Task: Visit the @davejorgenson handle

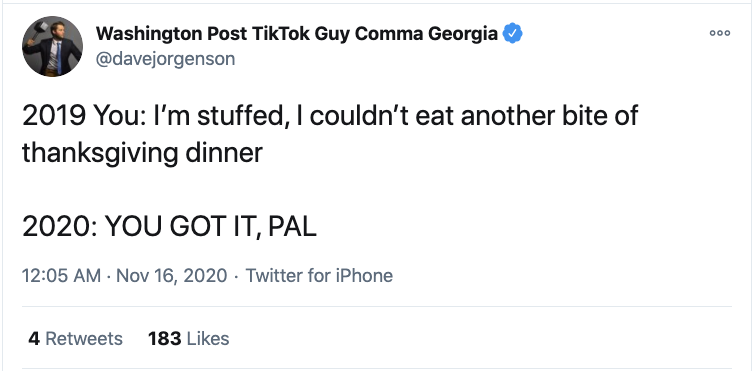Action: pos(165,59)
